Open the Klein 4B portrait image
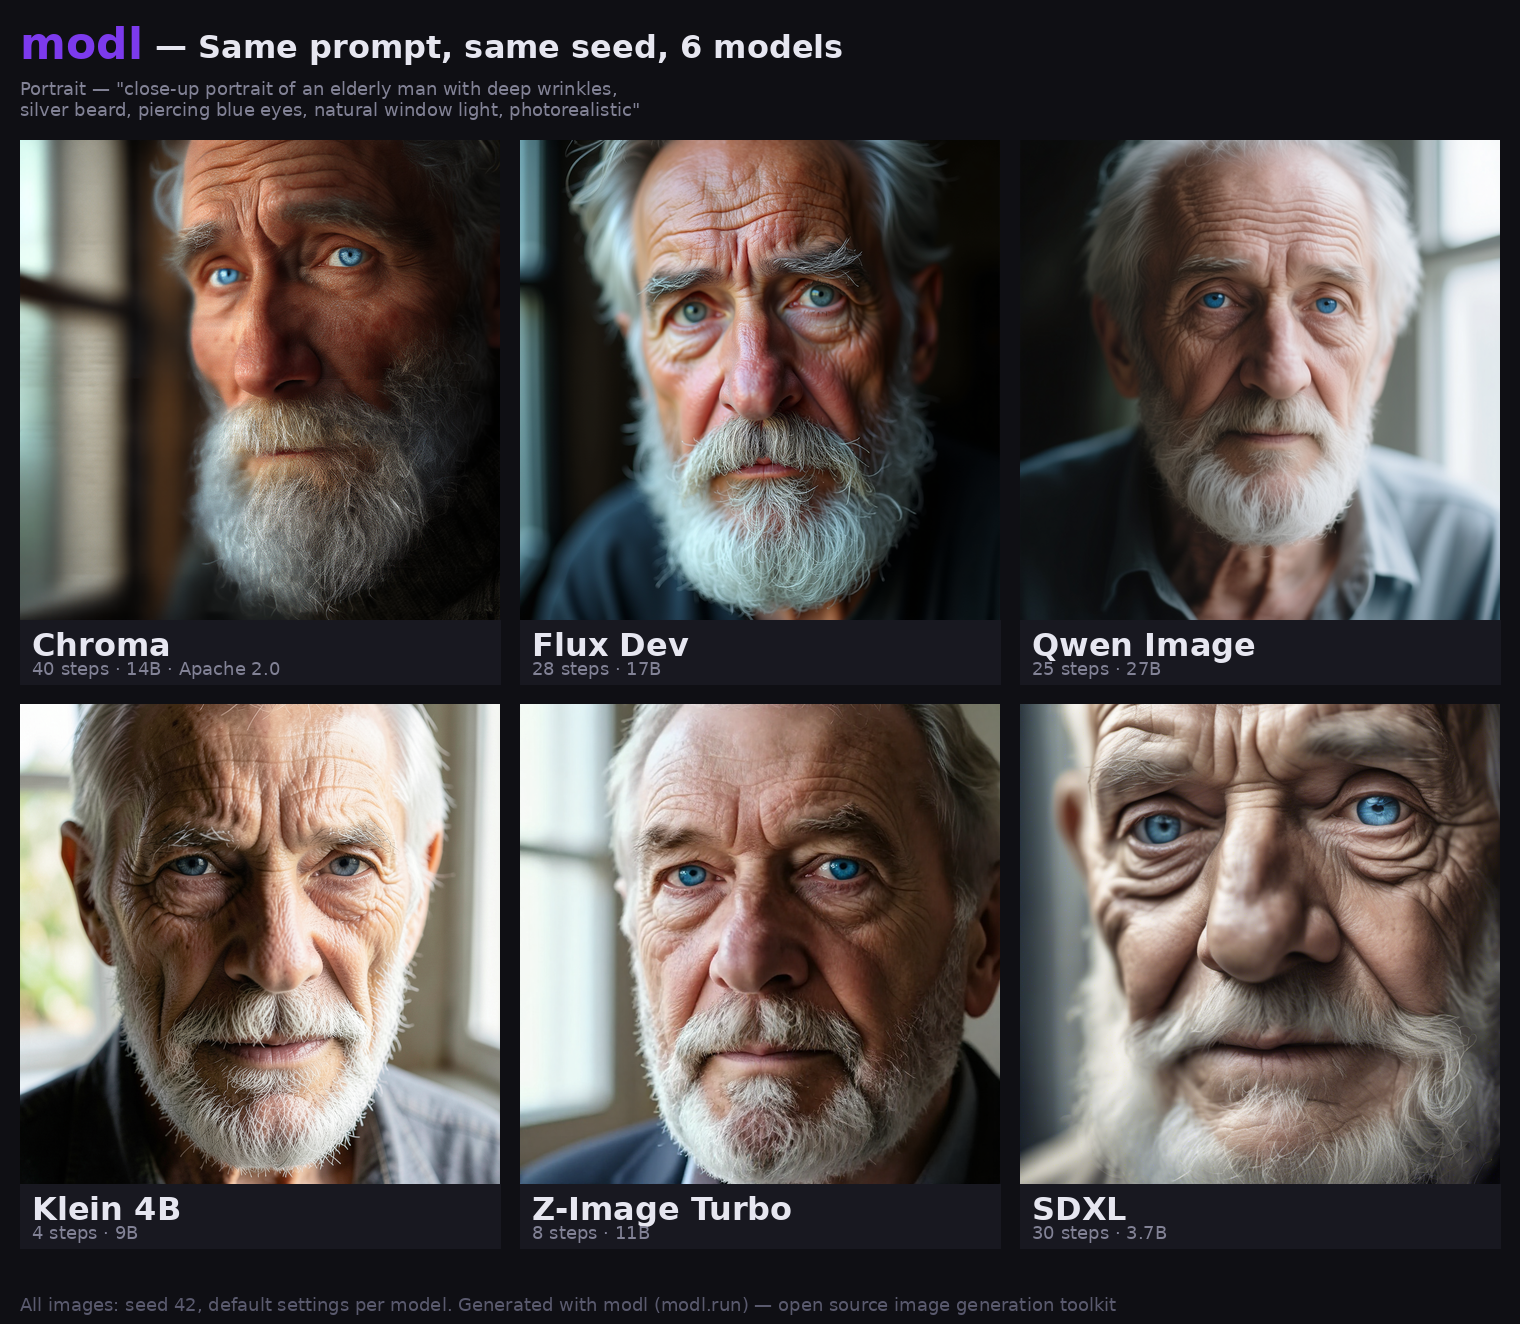1520x1324 pixels. pos(260,944)
